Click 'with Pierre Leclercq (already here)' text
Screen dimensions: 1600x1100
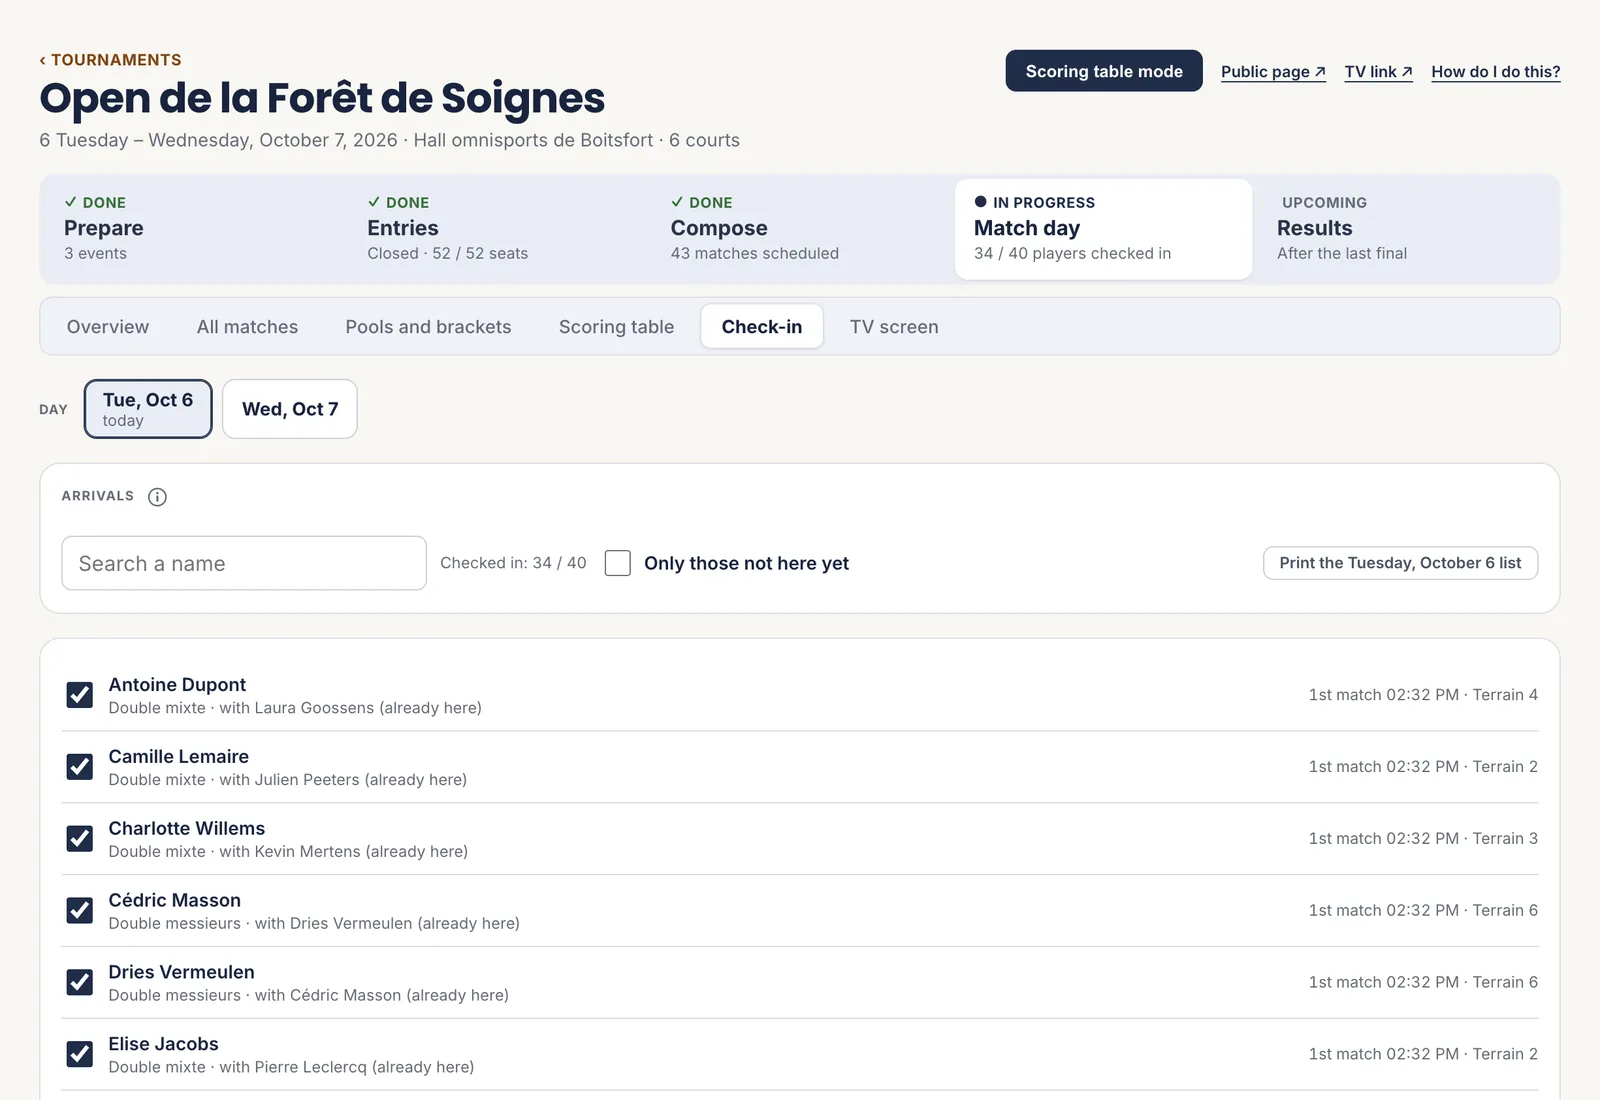pyautogui.click(x=346, y=1067)
